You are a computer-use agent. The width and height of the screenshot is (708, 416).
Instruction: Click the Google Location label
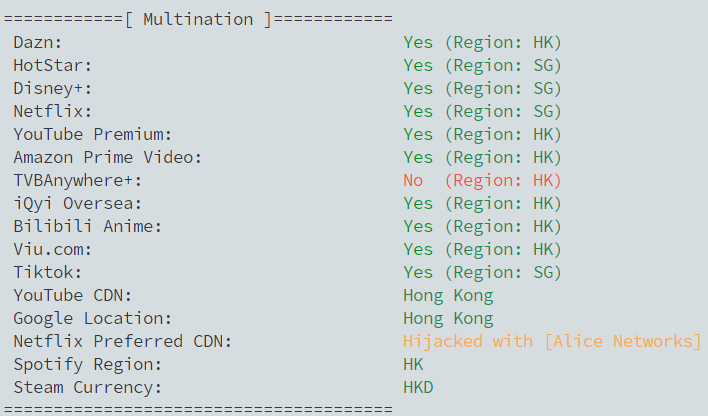tap(93, 319)
